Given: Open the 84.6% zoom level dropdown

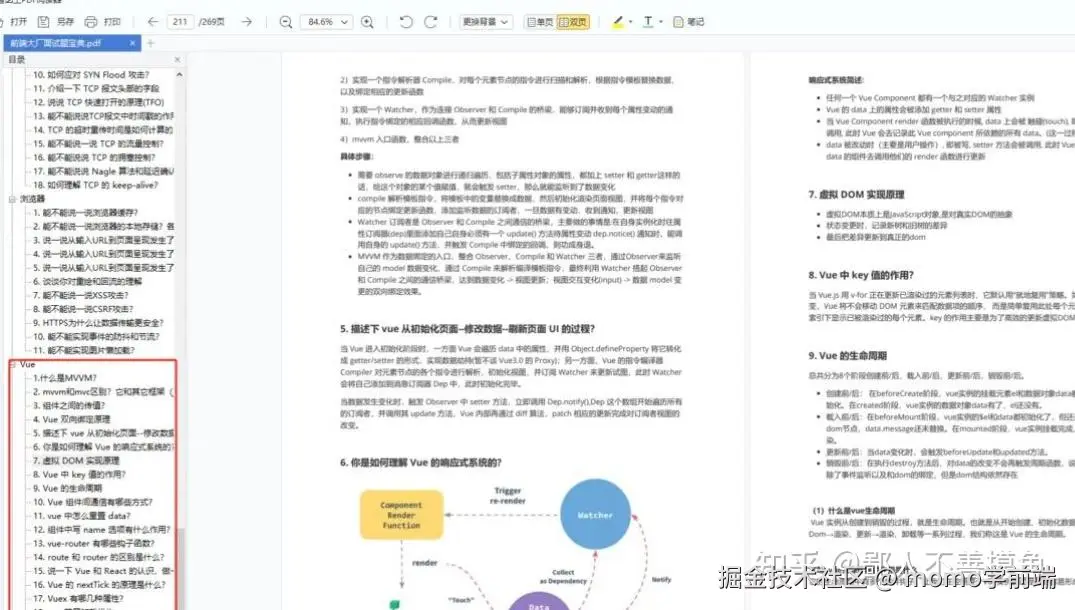Looking at the screenshot, I should (326, 22).
